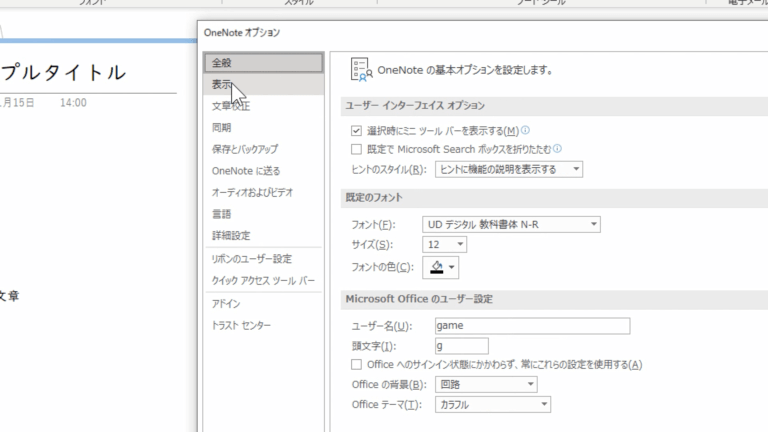Open the 詳細設定 options category
Viewport: 768px width, 432px height.
point(264,235)
